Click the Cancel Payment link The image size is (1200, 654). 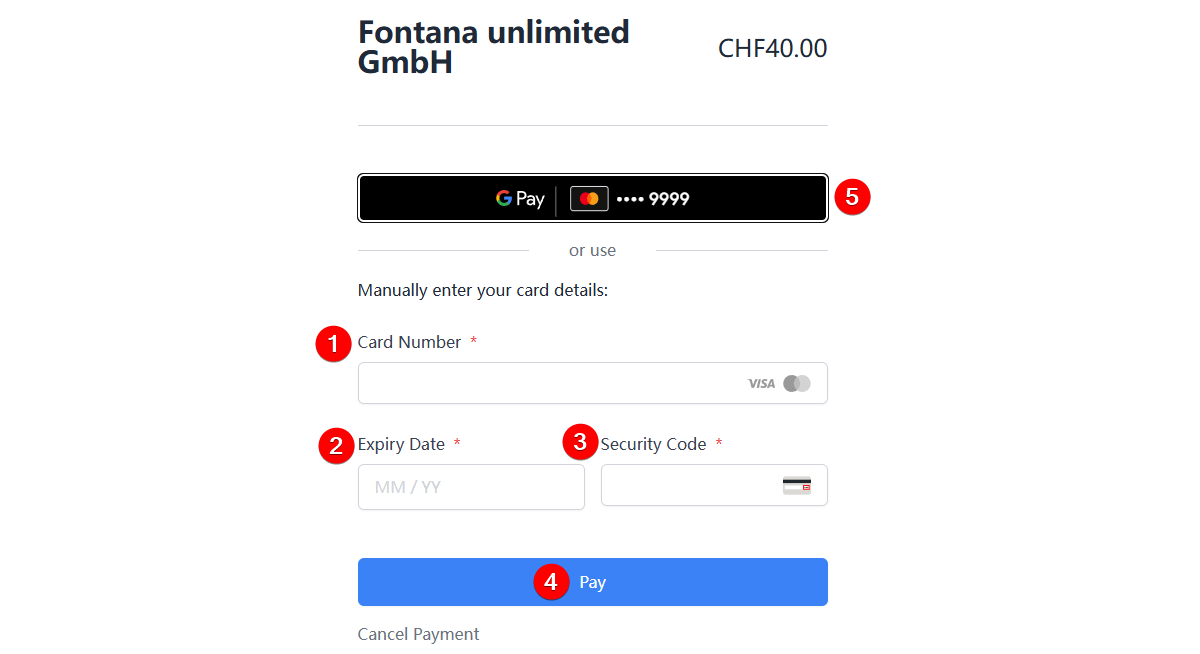click(x=418, y=634)
